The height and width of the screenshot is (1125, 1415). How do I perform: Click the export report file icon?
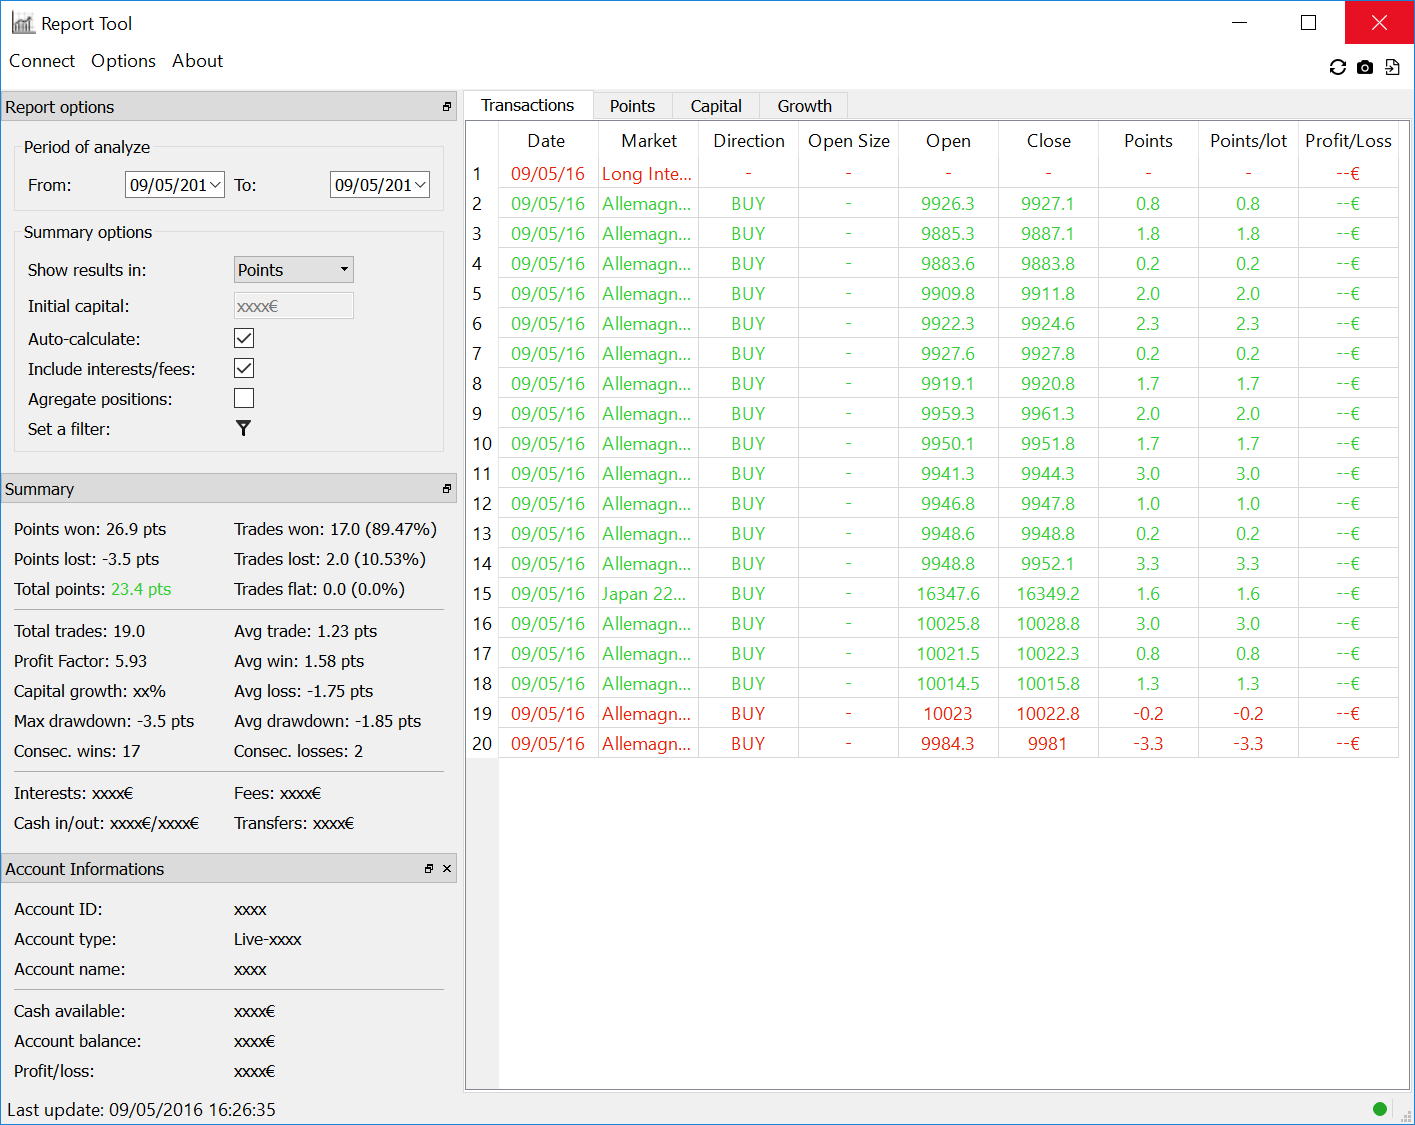1392,67
